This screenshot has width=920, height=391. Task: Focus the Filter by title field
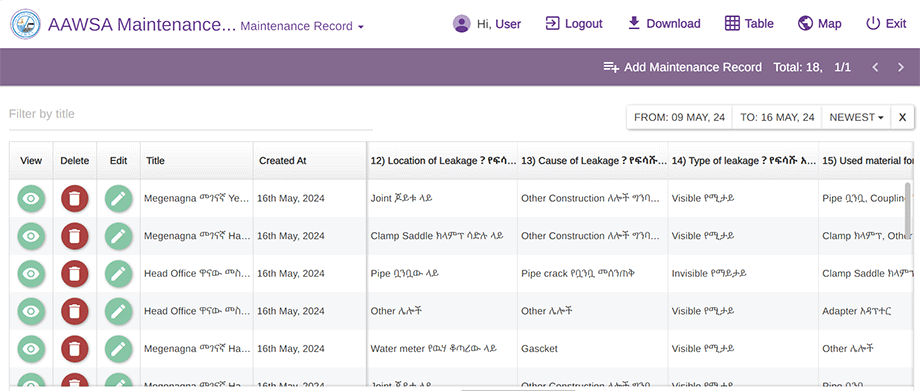(x=191, y=114)
